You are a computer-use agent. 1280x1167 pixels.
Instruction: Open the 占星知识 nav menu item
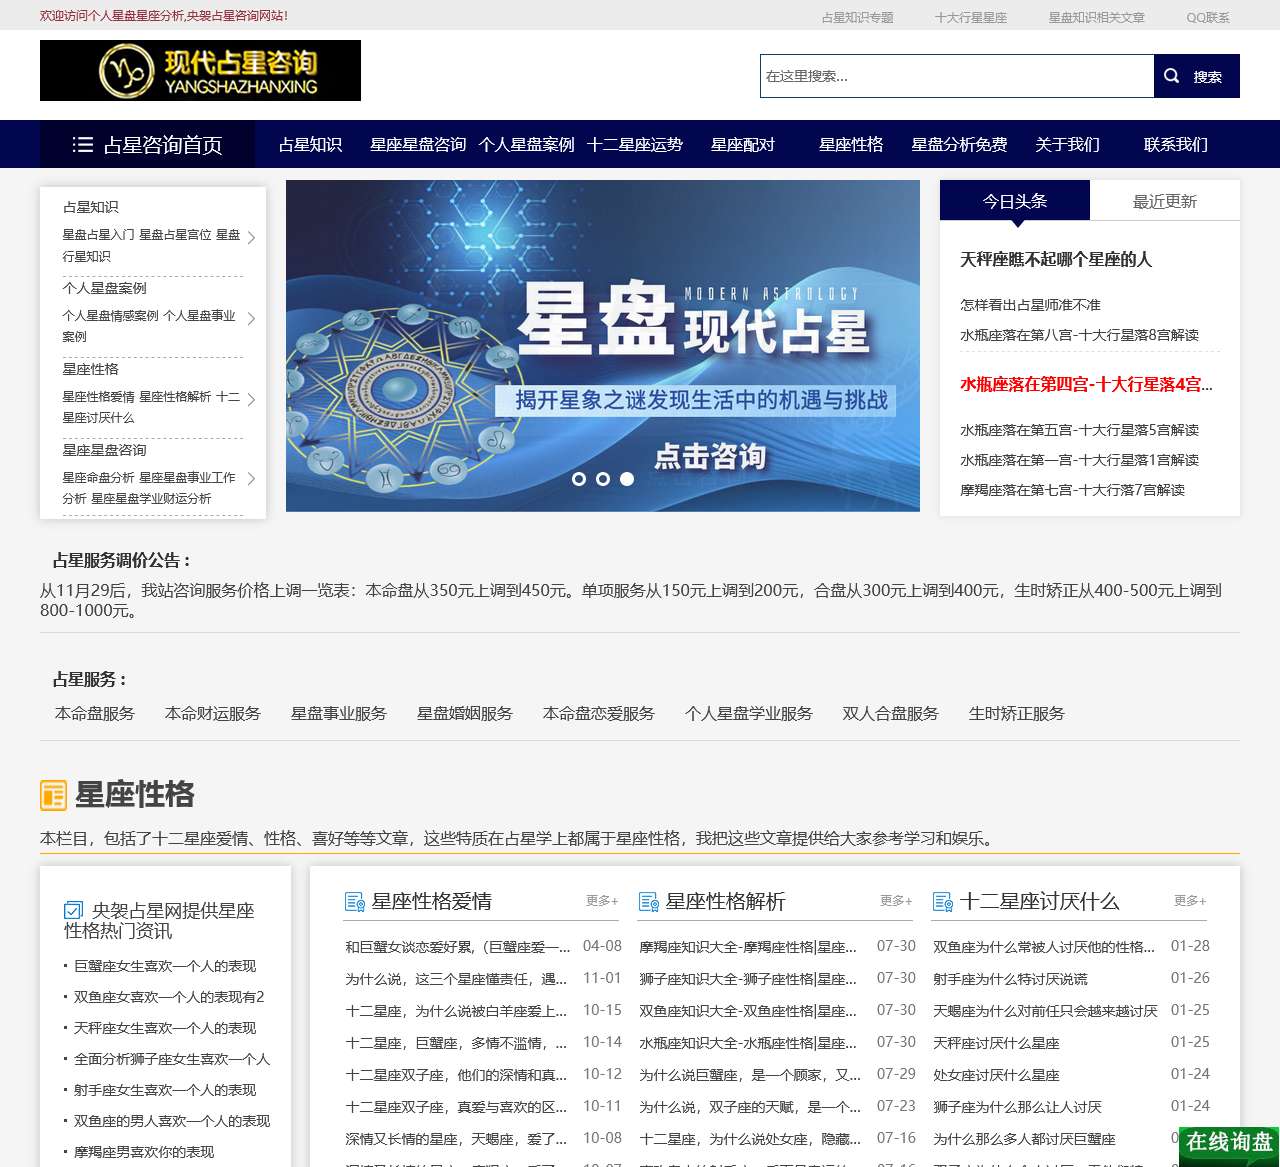tap(310, 145)
